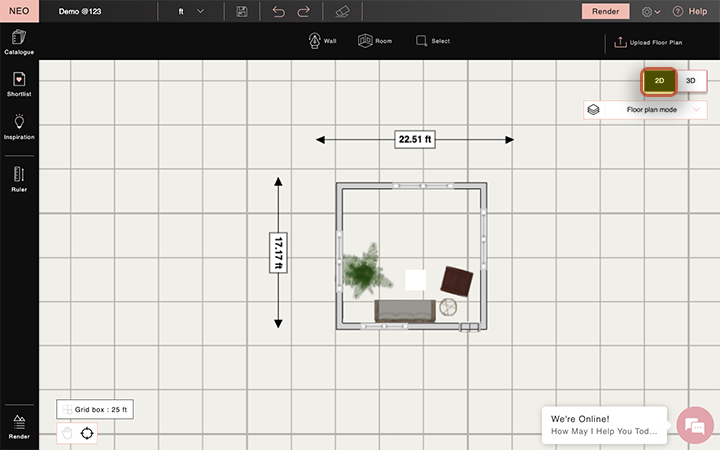Open the Shortlist panel
The height and width of the screenshot is (450, 720).
point(19,84)
